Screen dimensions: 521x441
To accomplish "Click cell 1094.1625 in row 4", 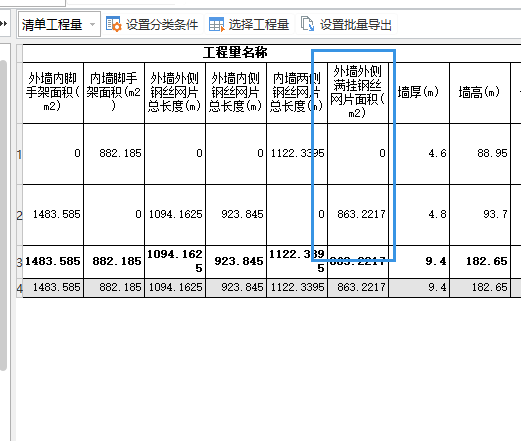I will coord(175,288).
